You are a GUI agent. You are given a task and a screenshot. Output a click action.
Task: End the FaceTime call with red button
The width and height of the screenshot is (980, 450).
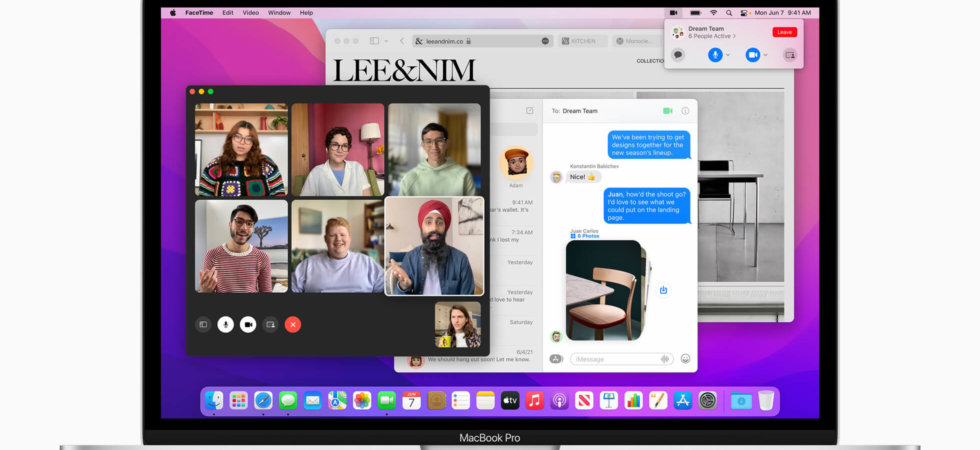click(x=293, y=324)
